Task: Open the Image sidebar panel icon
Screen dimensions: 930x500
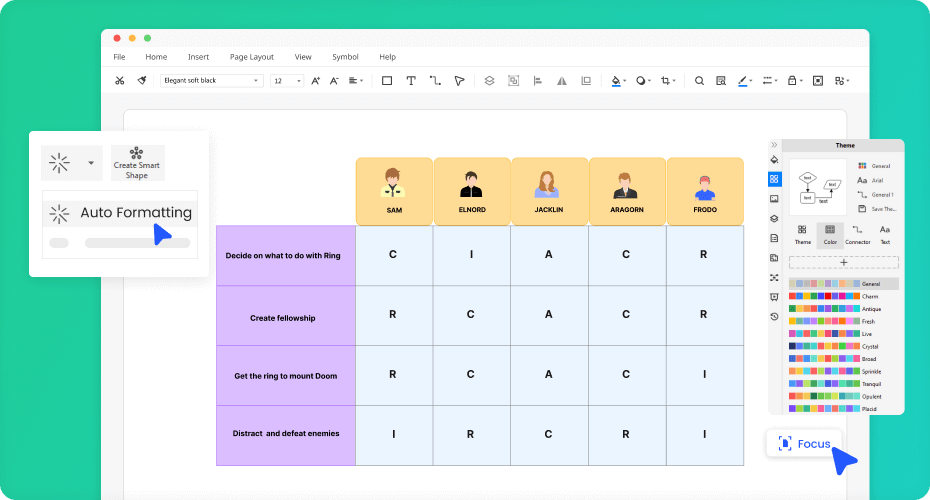Action: [774, 199]
